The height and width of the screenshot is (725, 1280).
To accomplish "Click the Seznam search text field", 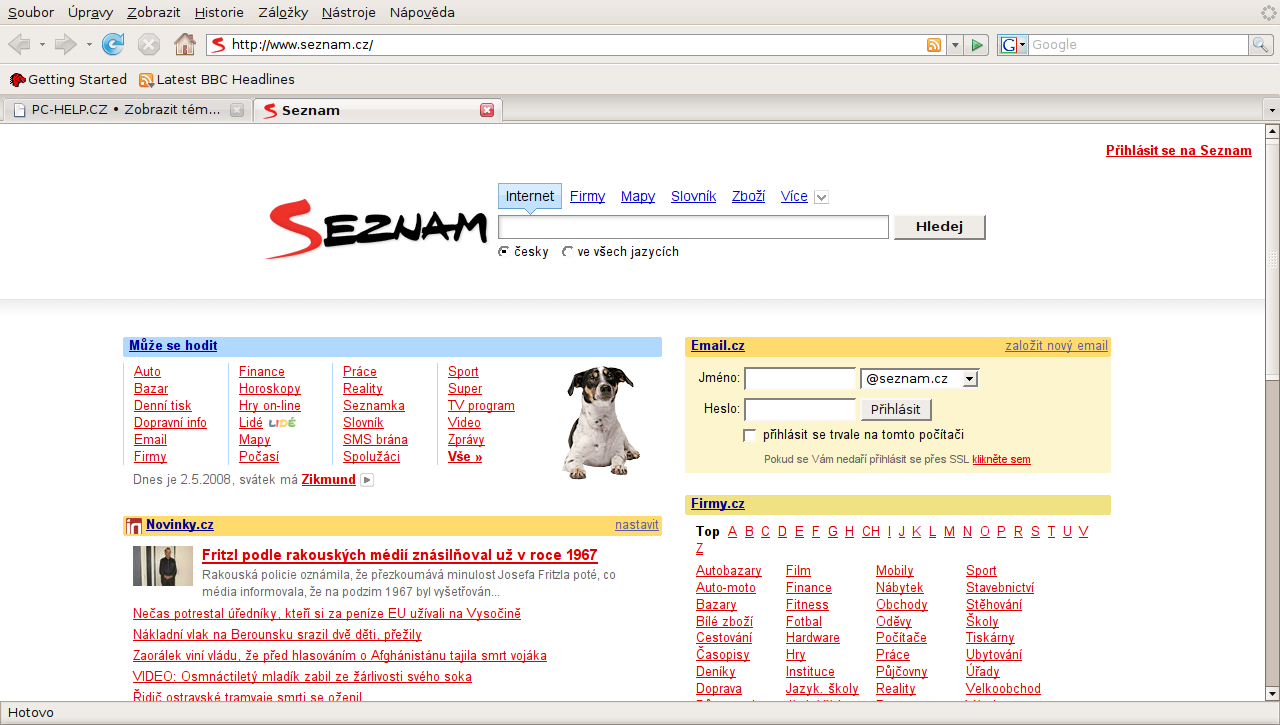I will click(693, 228).
